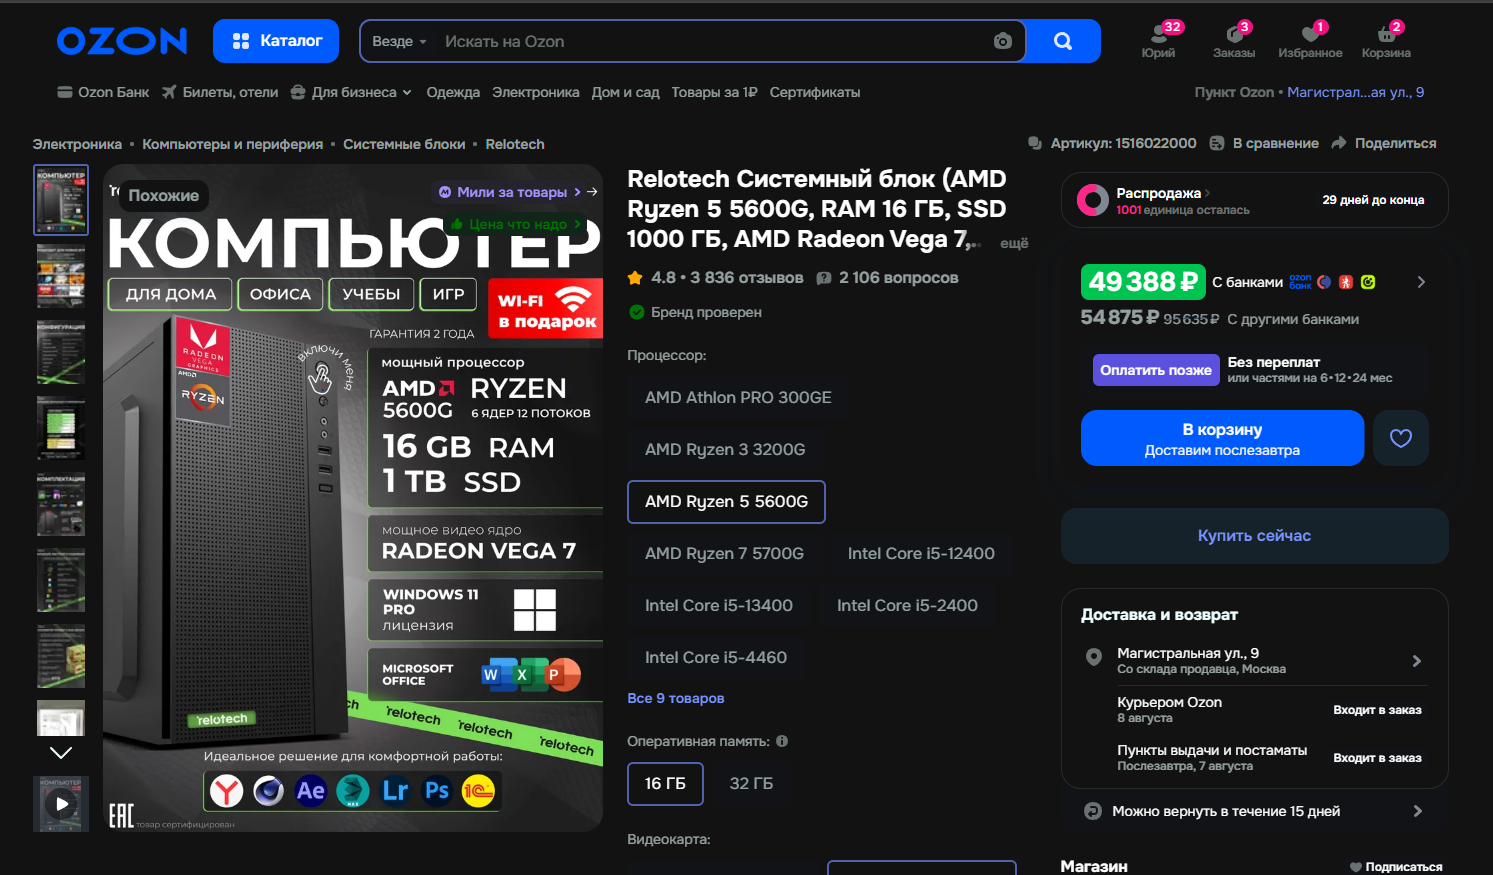
Task: Open the main product image
Action: (x=353, y=498)
